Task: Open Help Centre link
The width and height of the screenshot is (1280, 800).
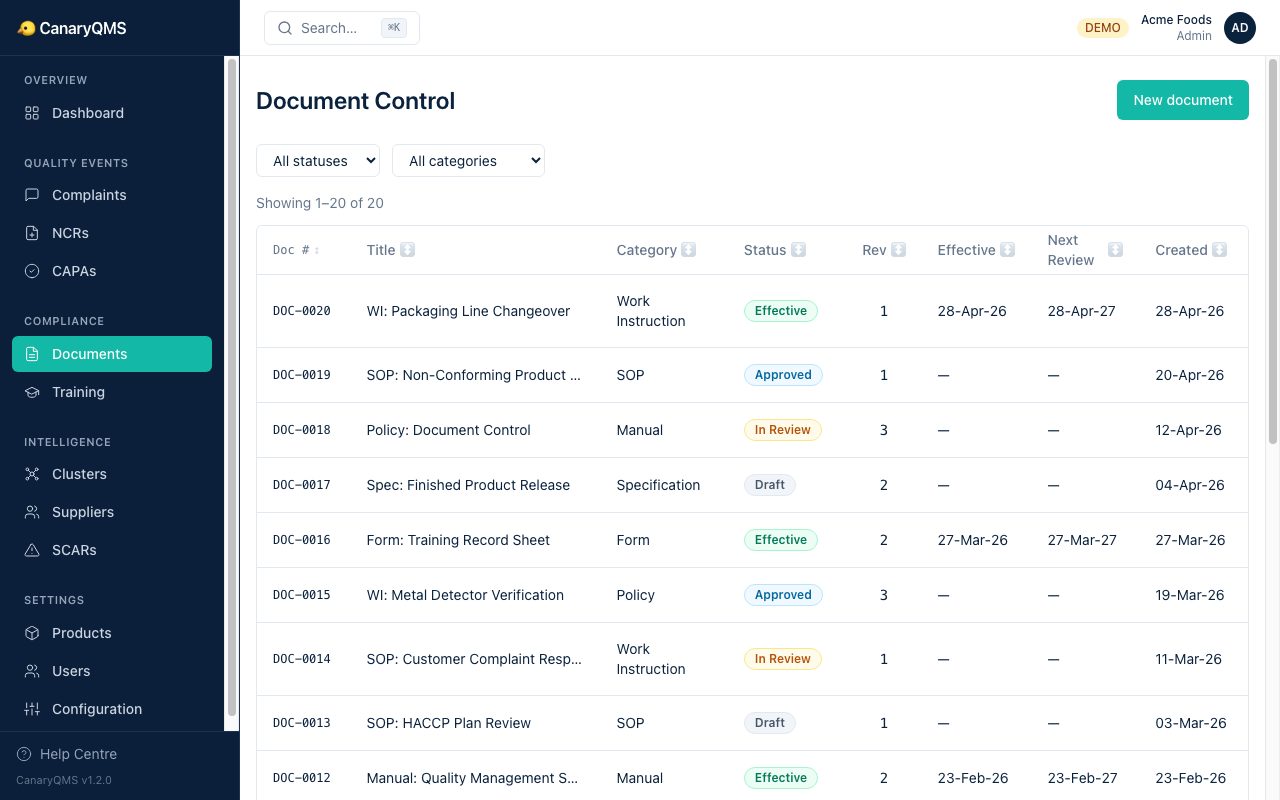Action: click(x=67, y=754)
